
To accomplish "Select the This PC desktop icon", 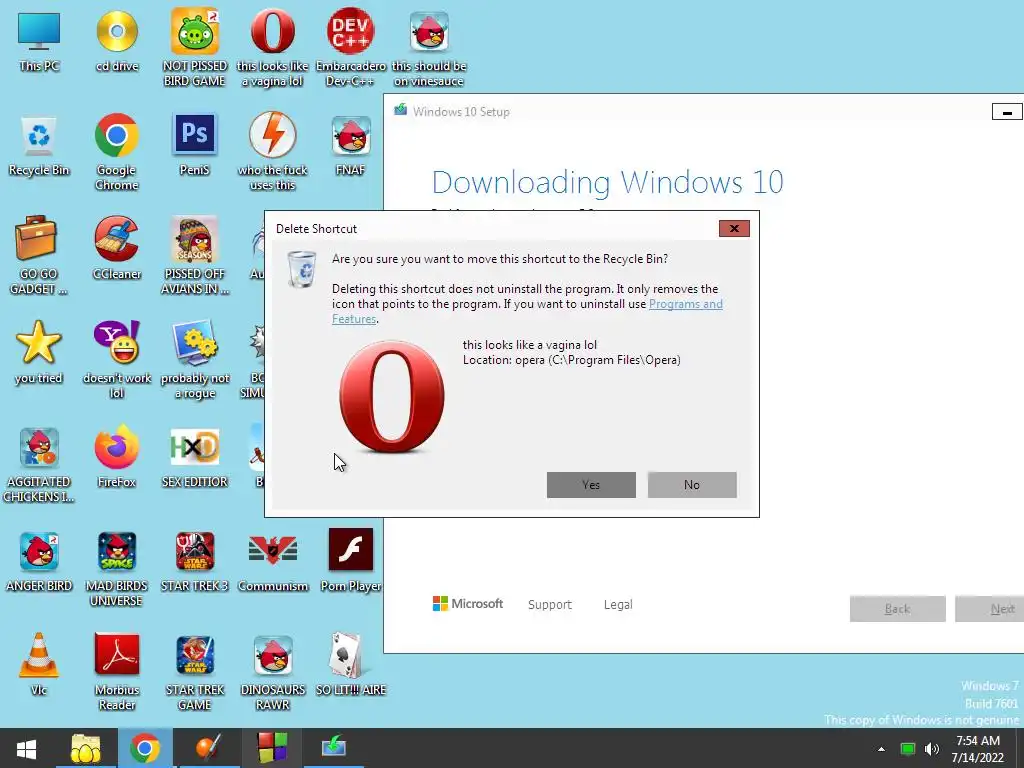I will click(x=39, y=40).
